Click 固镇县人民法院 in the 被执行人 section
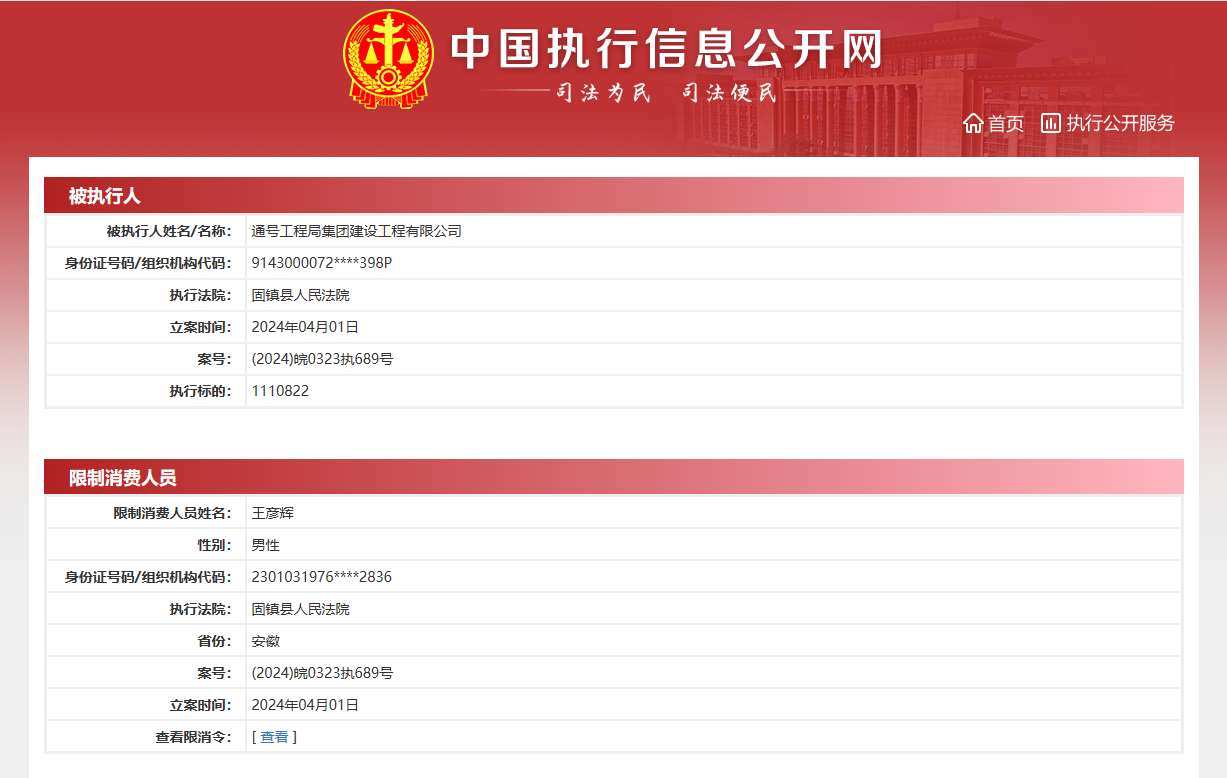The height and width of the screenshot is (778, 1227). (x=300, y=295)
